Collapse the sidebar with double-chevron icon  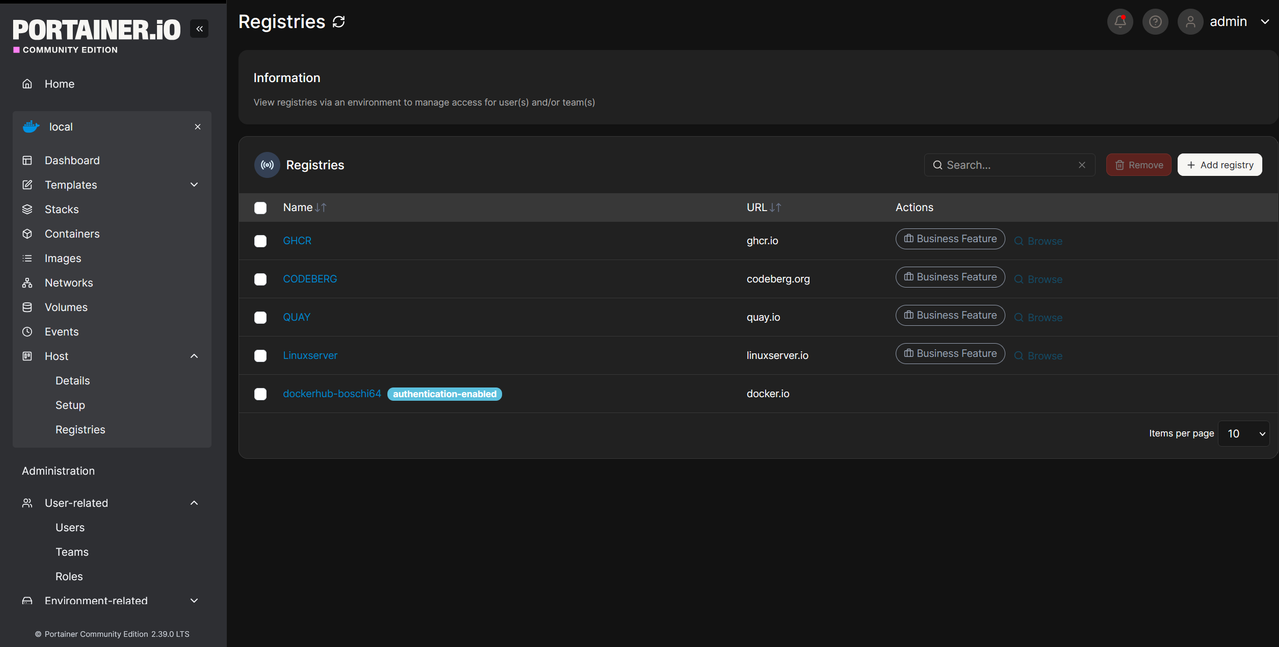coord(199,29)
